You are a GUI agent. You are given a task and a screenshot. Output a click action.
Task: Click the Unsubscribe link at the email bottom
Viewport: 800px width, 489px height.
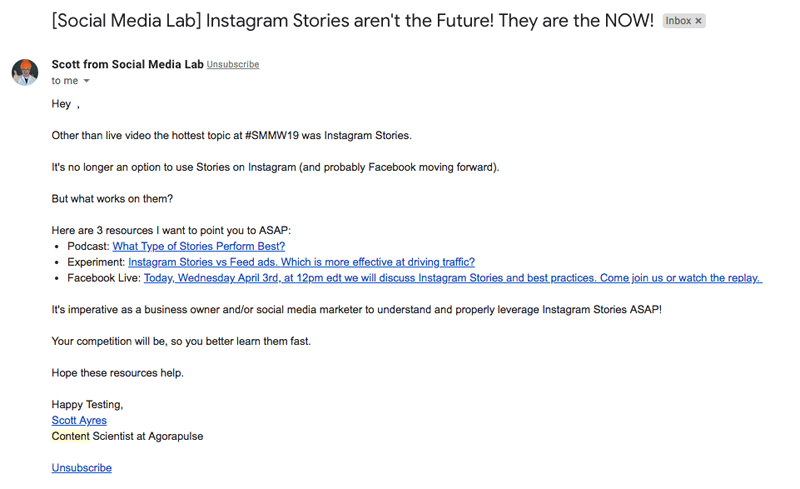coord(82,468)
